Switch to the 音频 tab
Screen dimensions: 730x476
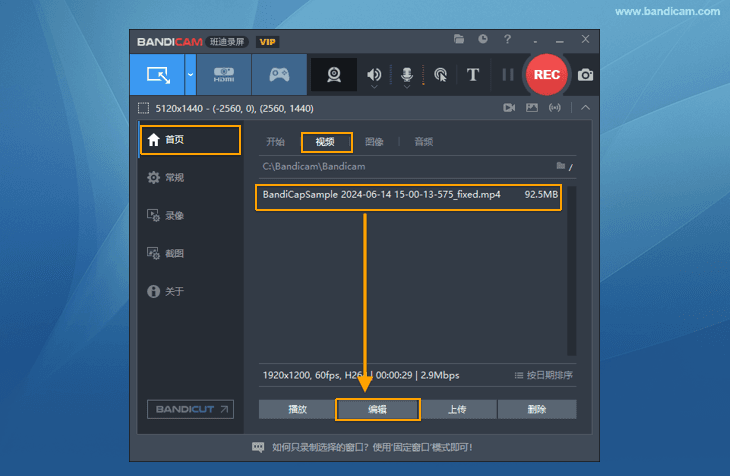pyautogui.click(x=424, y=142)
